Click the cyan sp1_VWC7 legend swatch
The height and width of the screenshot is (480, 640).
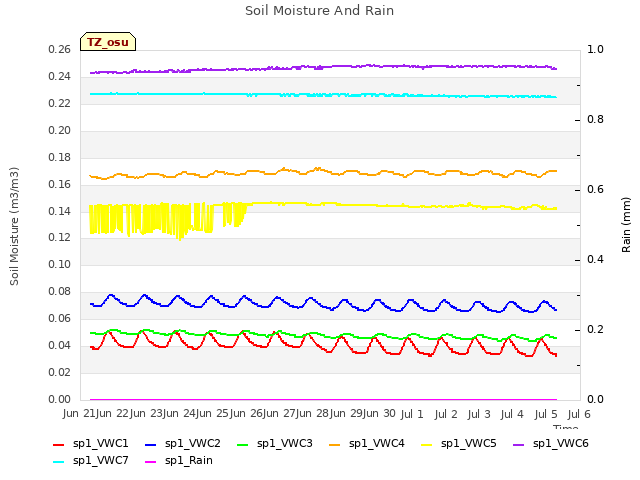pyautogui.click(x=59, y=462)
